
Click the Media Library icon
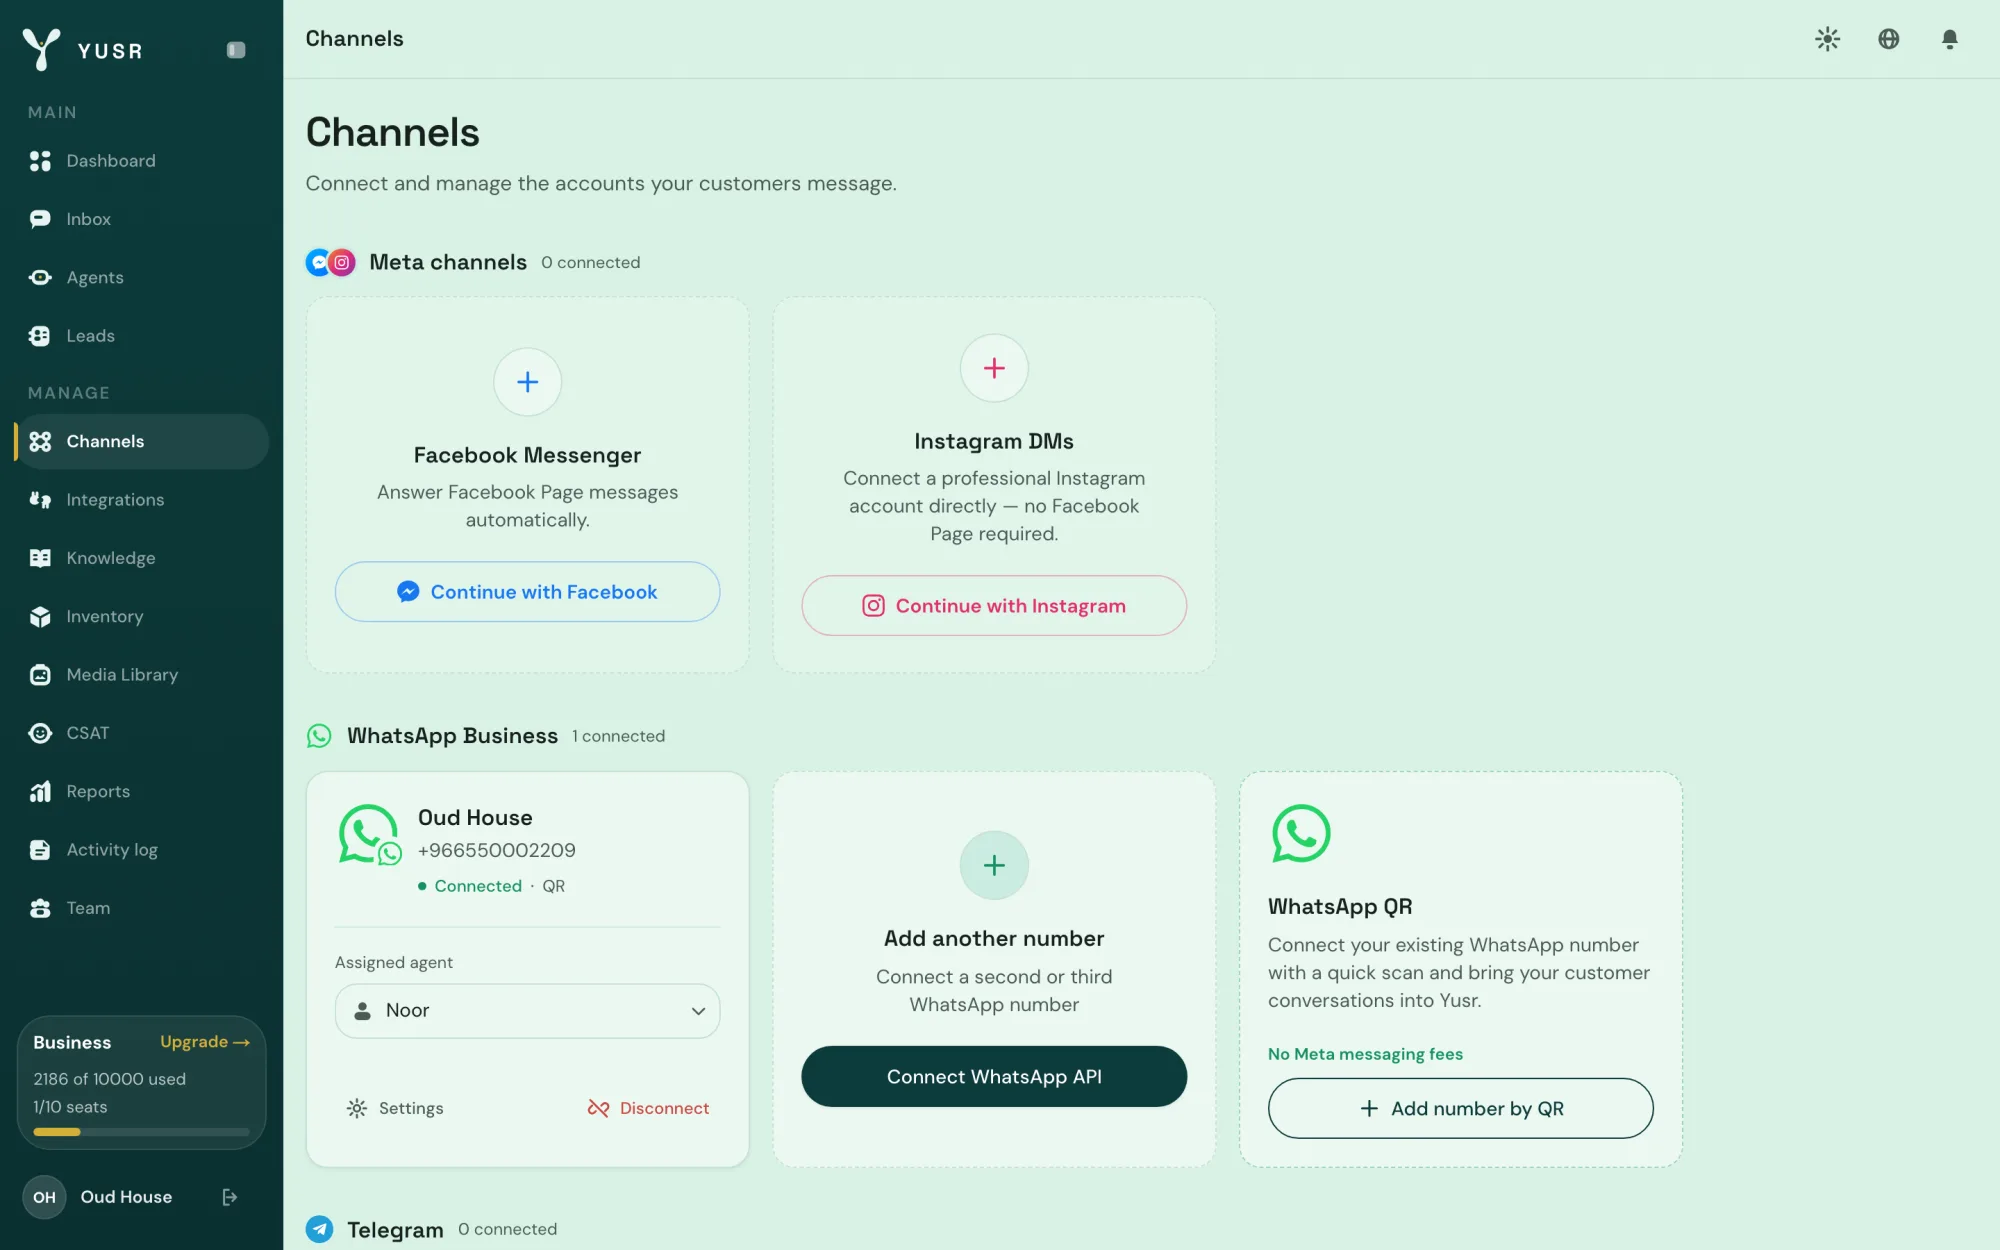coord(40,675)
